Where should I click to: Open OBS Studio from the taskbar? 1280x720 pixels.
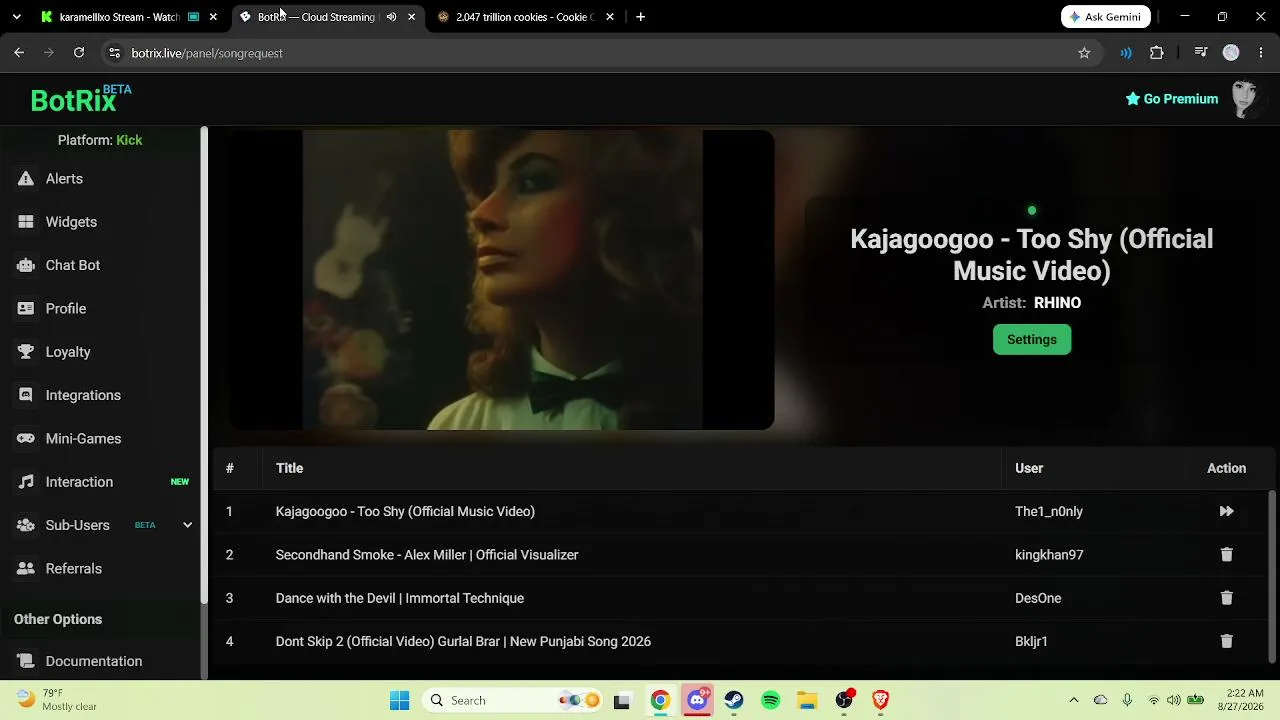pos(845,700)
